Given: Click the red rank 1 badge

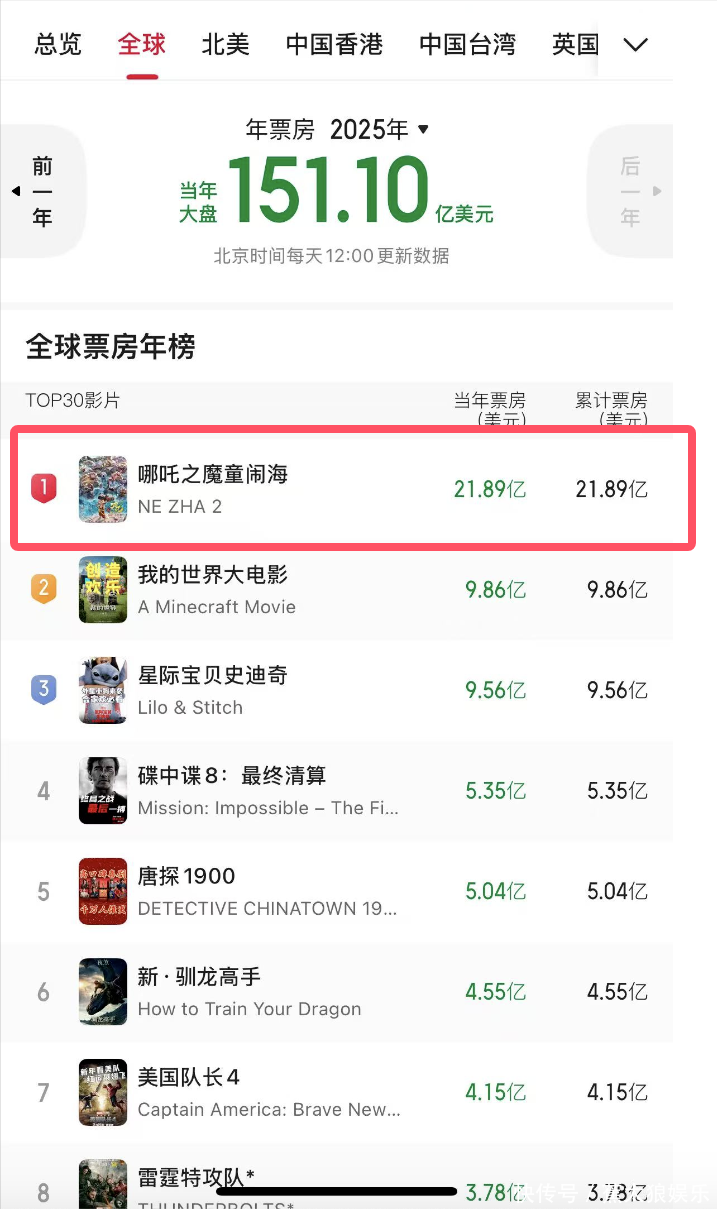Looking at the screenshot, I should (43, 488).
